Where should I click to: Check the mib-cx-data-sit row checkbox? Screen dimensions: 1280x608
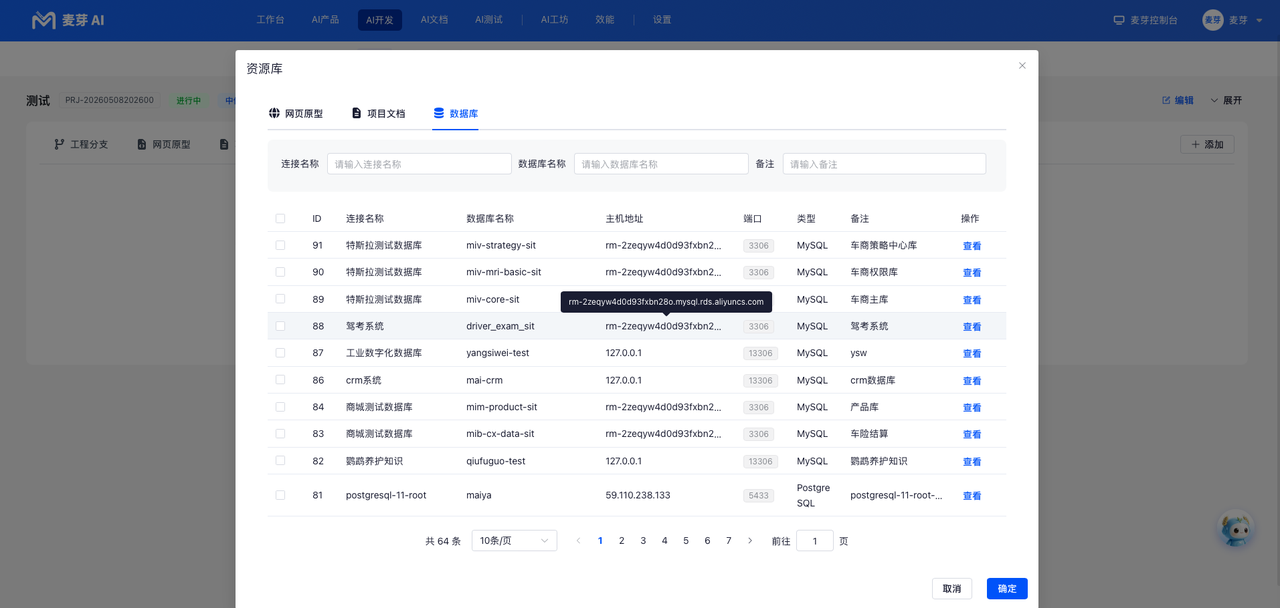click(280, 434)
